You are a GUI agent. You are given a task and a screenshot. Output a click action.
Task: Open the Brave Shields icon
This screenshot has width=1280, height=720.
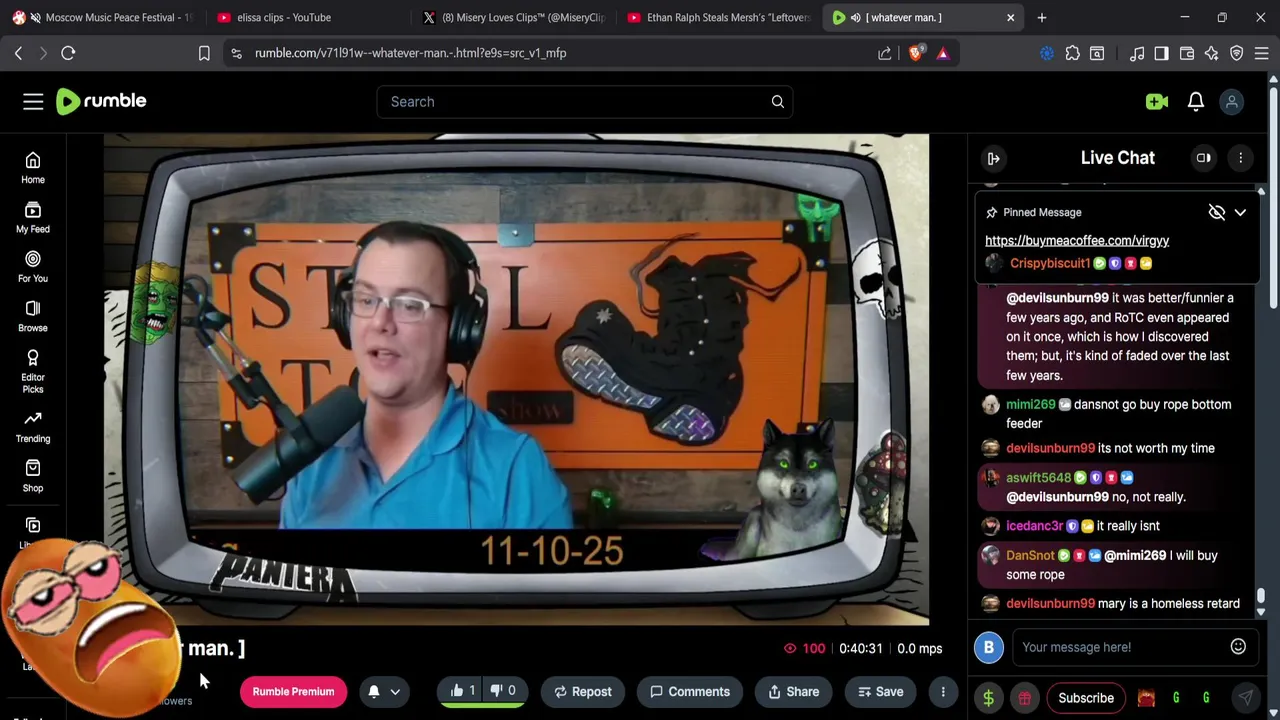click(x=916, y=53)
